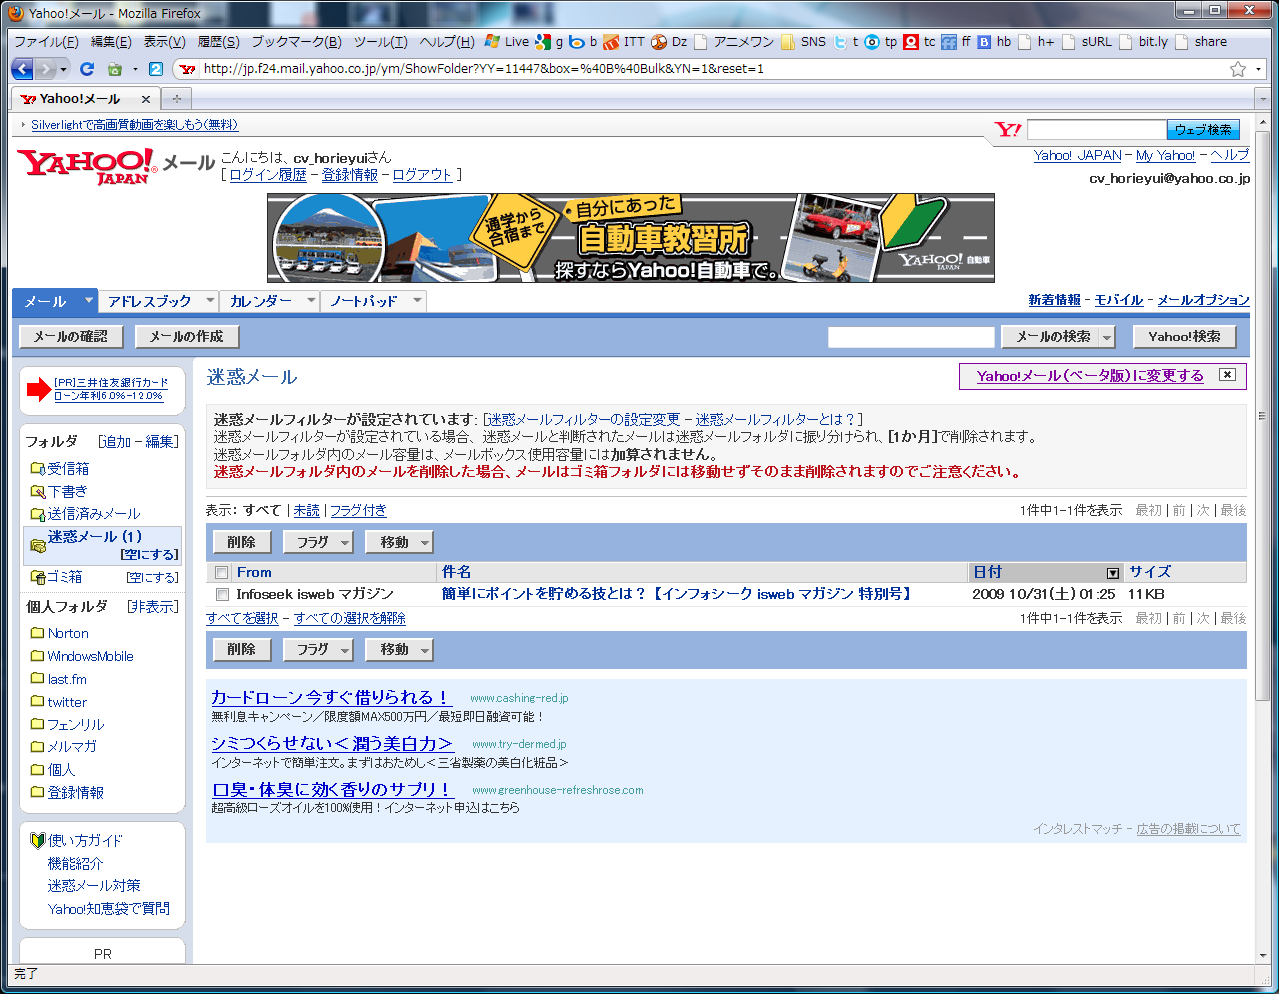
Task: Go back with the browser Back arrow
Action: coord(22,69)
